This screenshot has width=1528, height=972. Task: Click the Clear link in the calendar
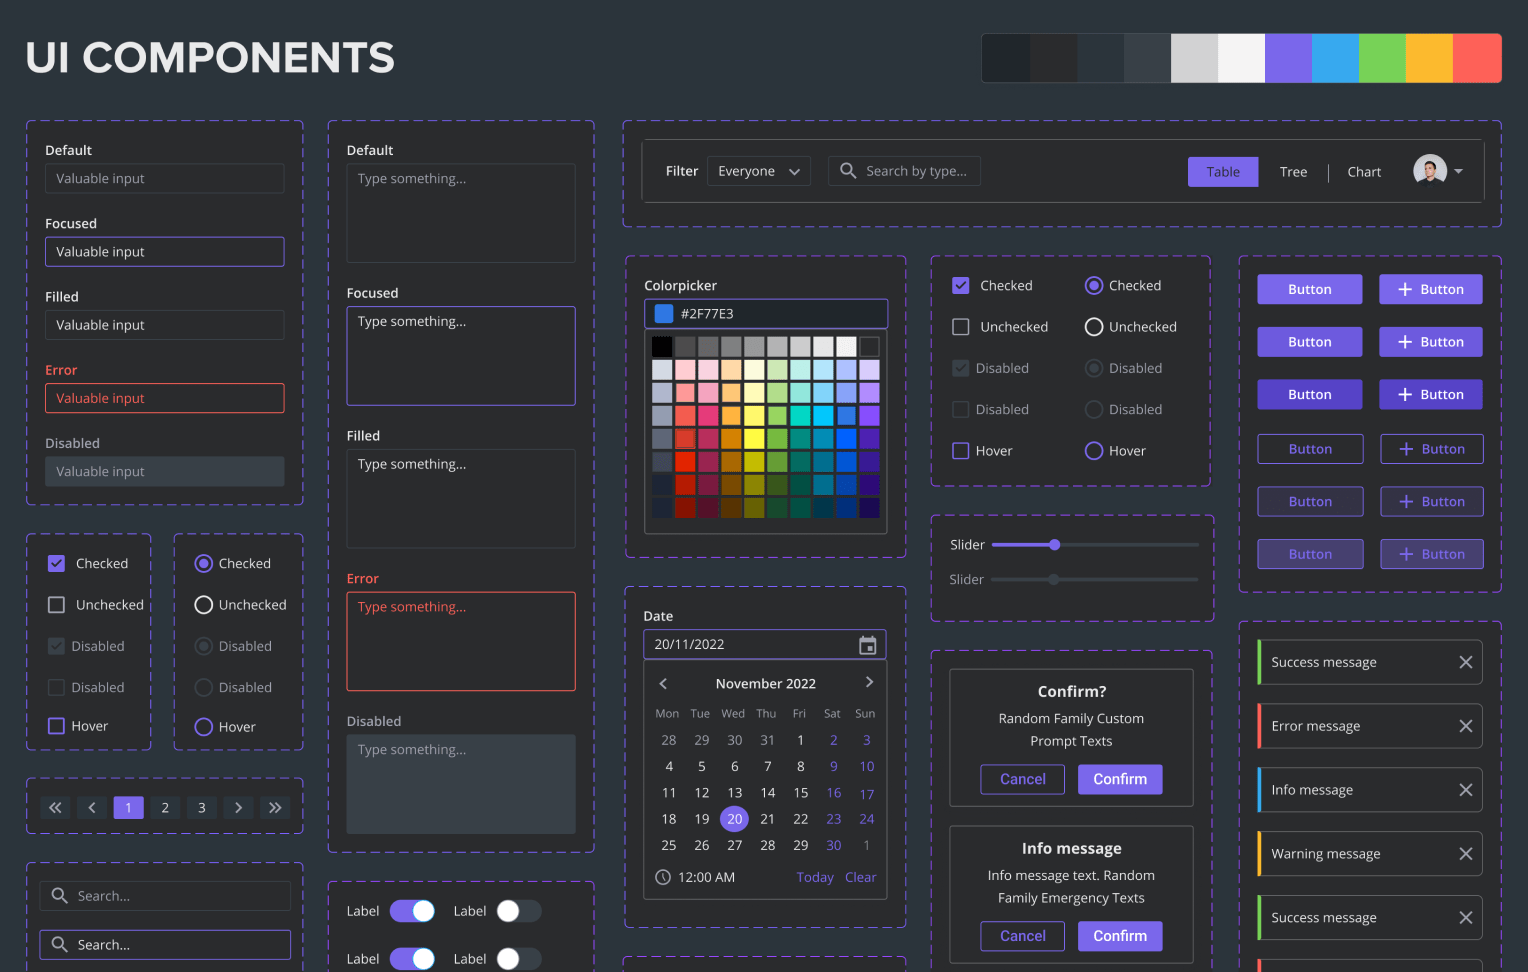pos(860,877)
